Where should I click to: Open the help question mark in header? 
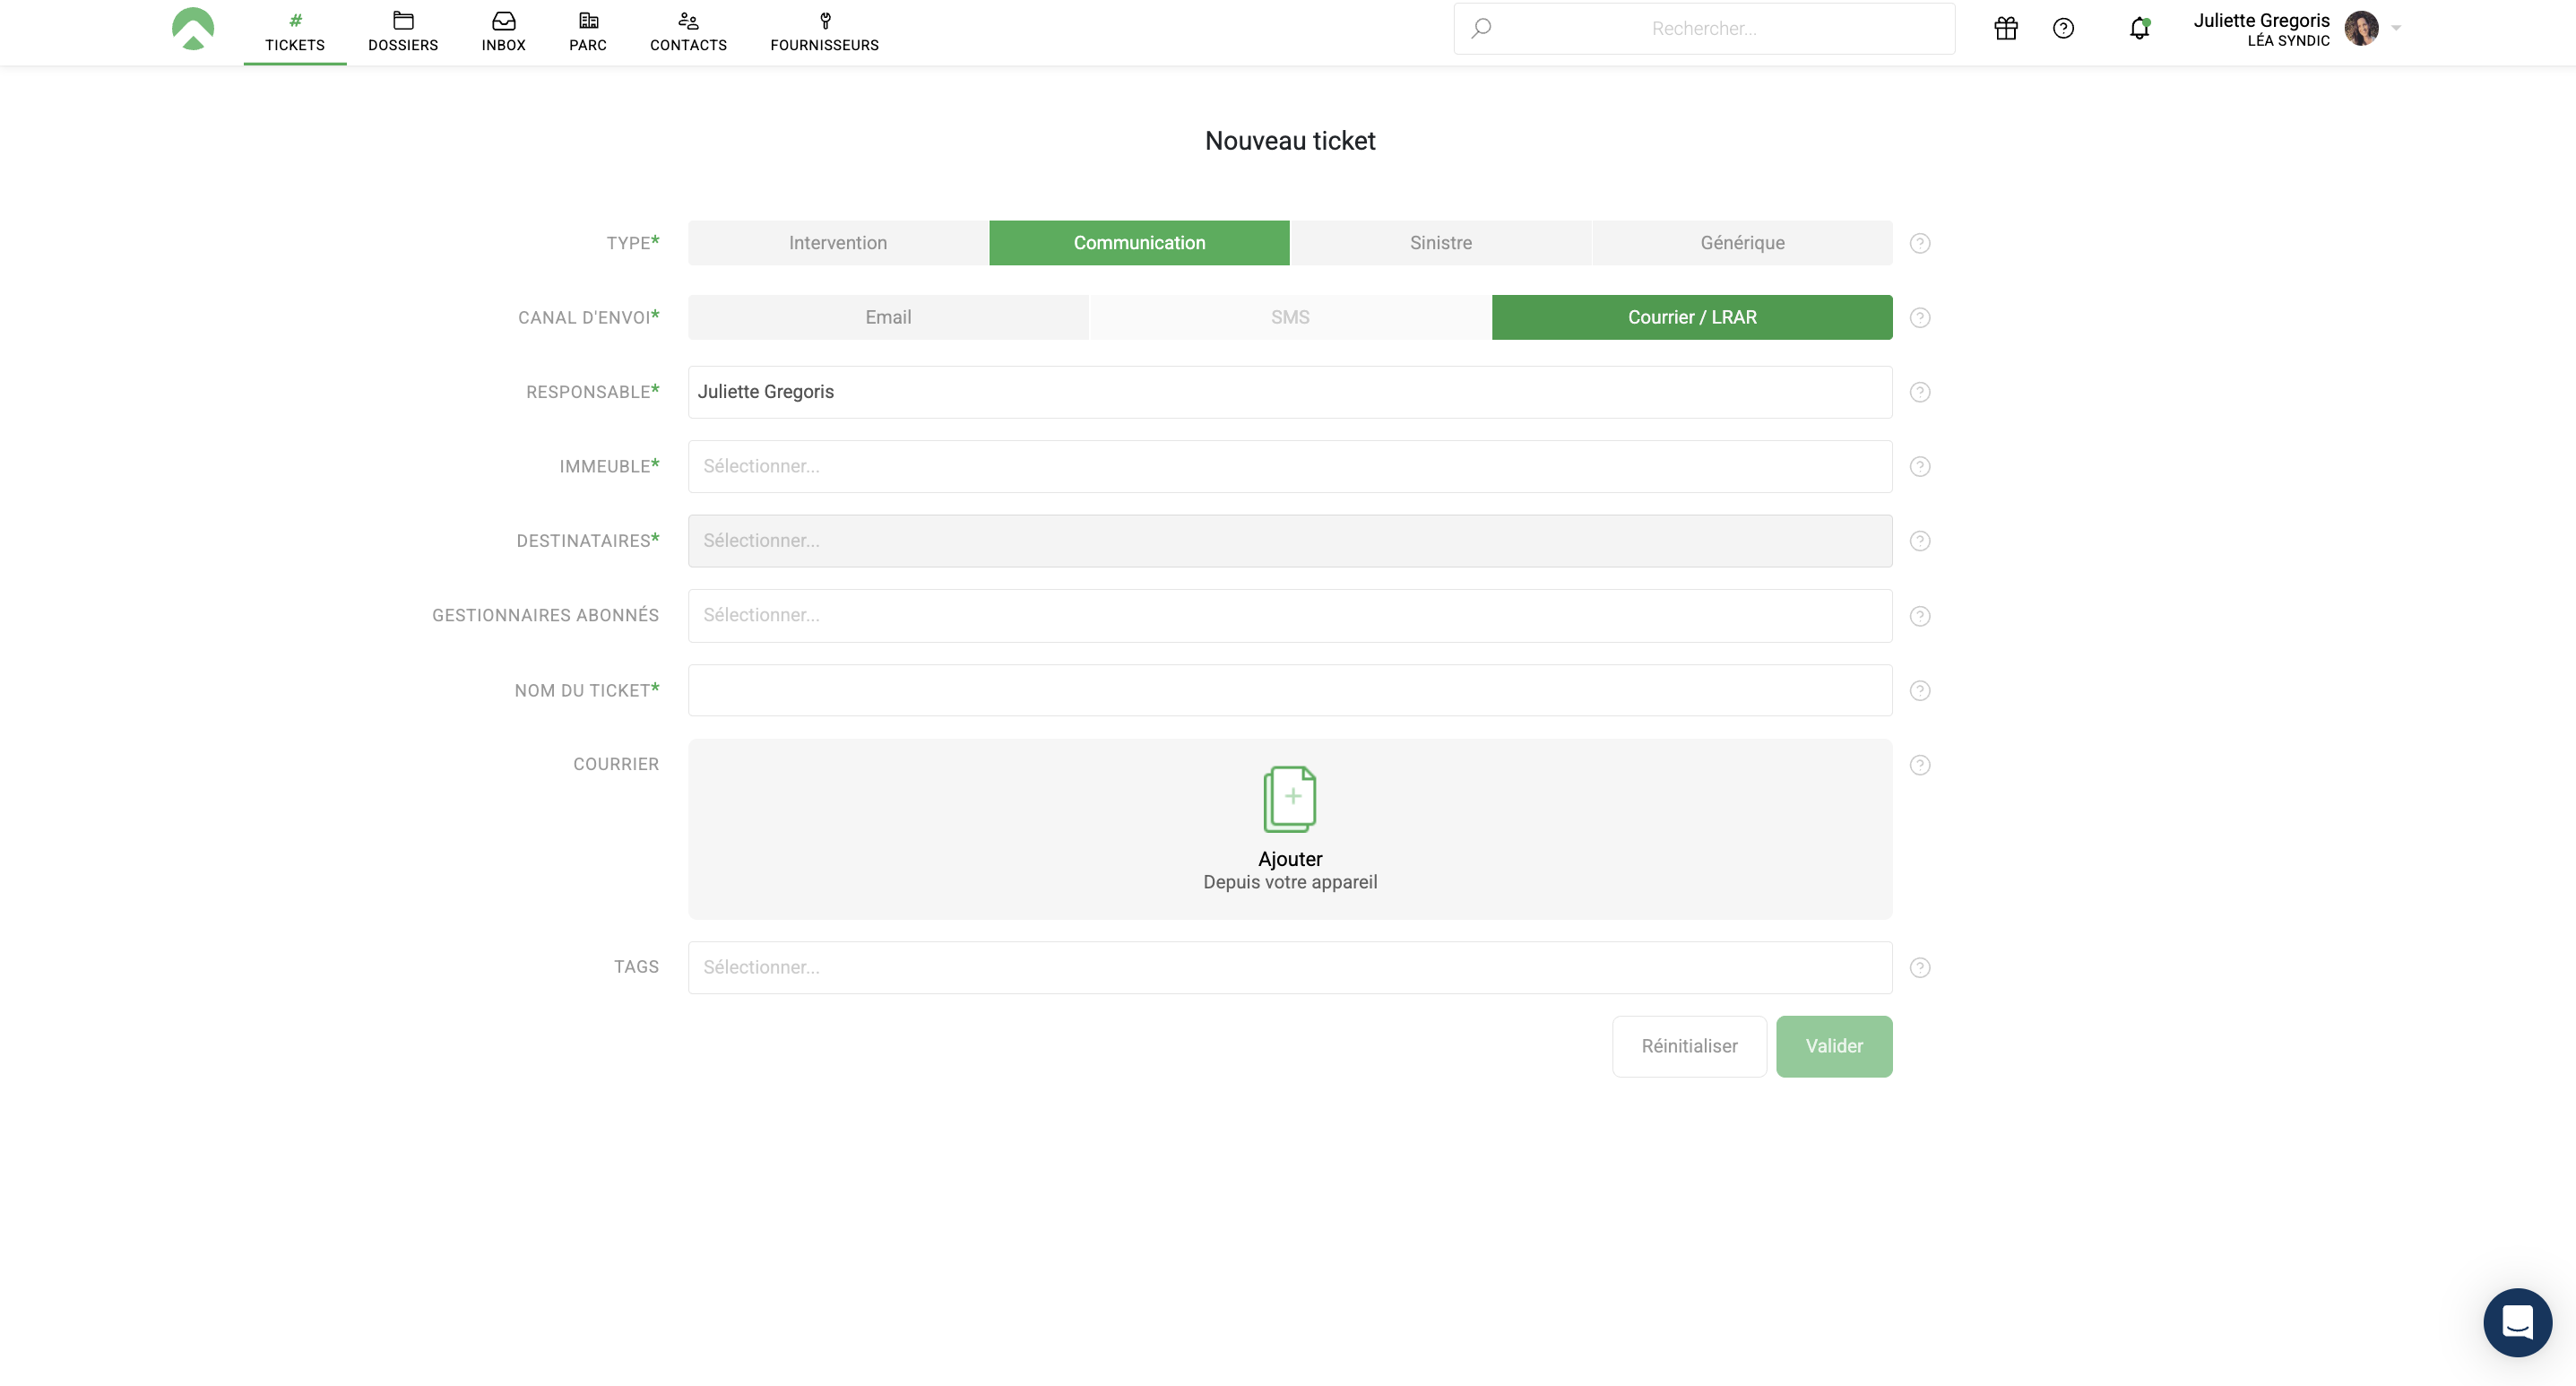coord(2063,28)
